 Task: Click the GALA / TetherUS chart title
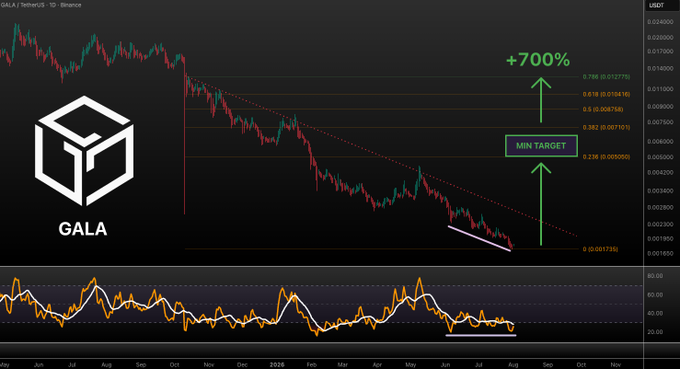pyautogui.click(x=41, y=5)
